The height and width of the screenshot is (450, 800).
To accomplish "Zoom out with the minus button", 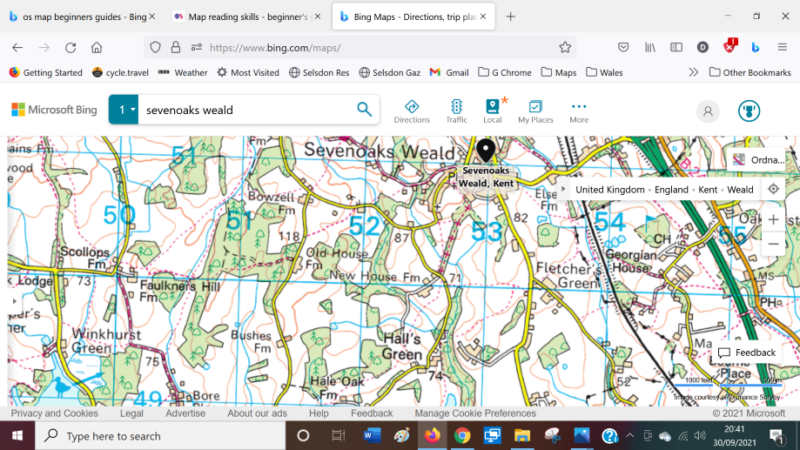I will pyautogui.click(x=773, y=244).
